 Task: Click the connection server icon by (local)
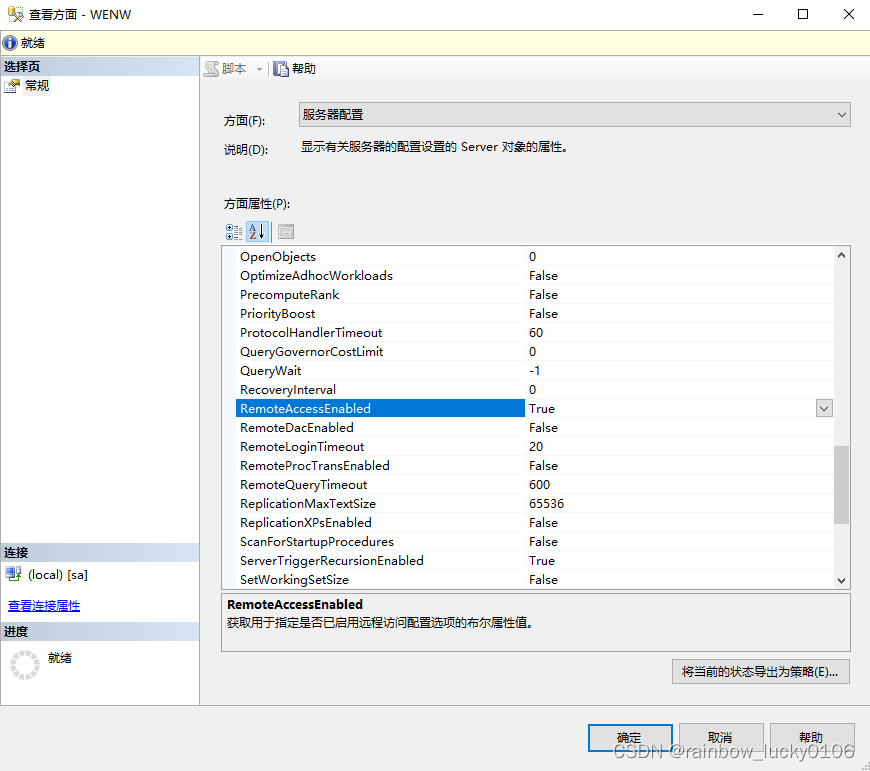pos(13,574)
